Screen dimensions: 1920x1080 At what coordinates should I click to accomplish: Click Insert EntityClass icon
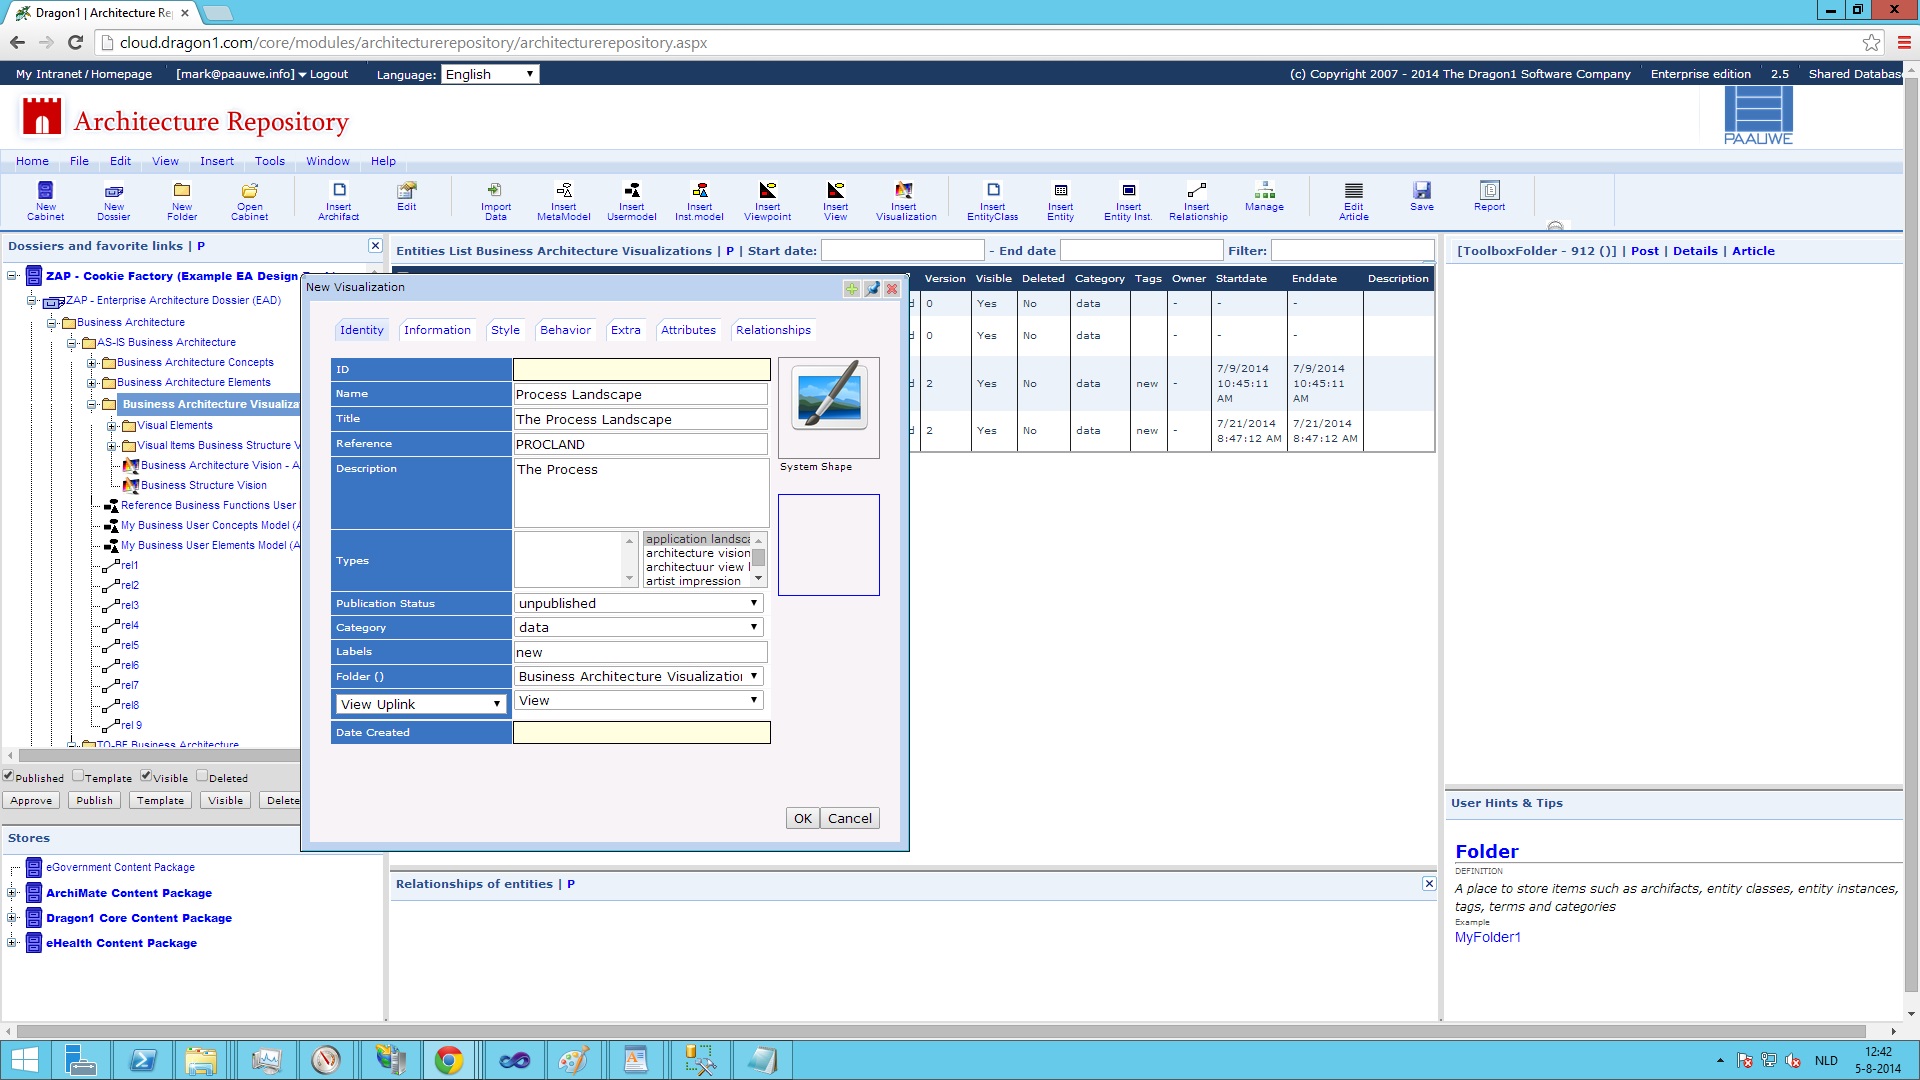tap(993, 201)
